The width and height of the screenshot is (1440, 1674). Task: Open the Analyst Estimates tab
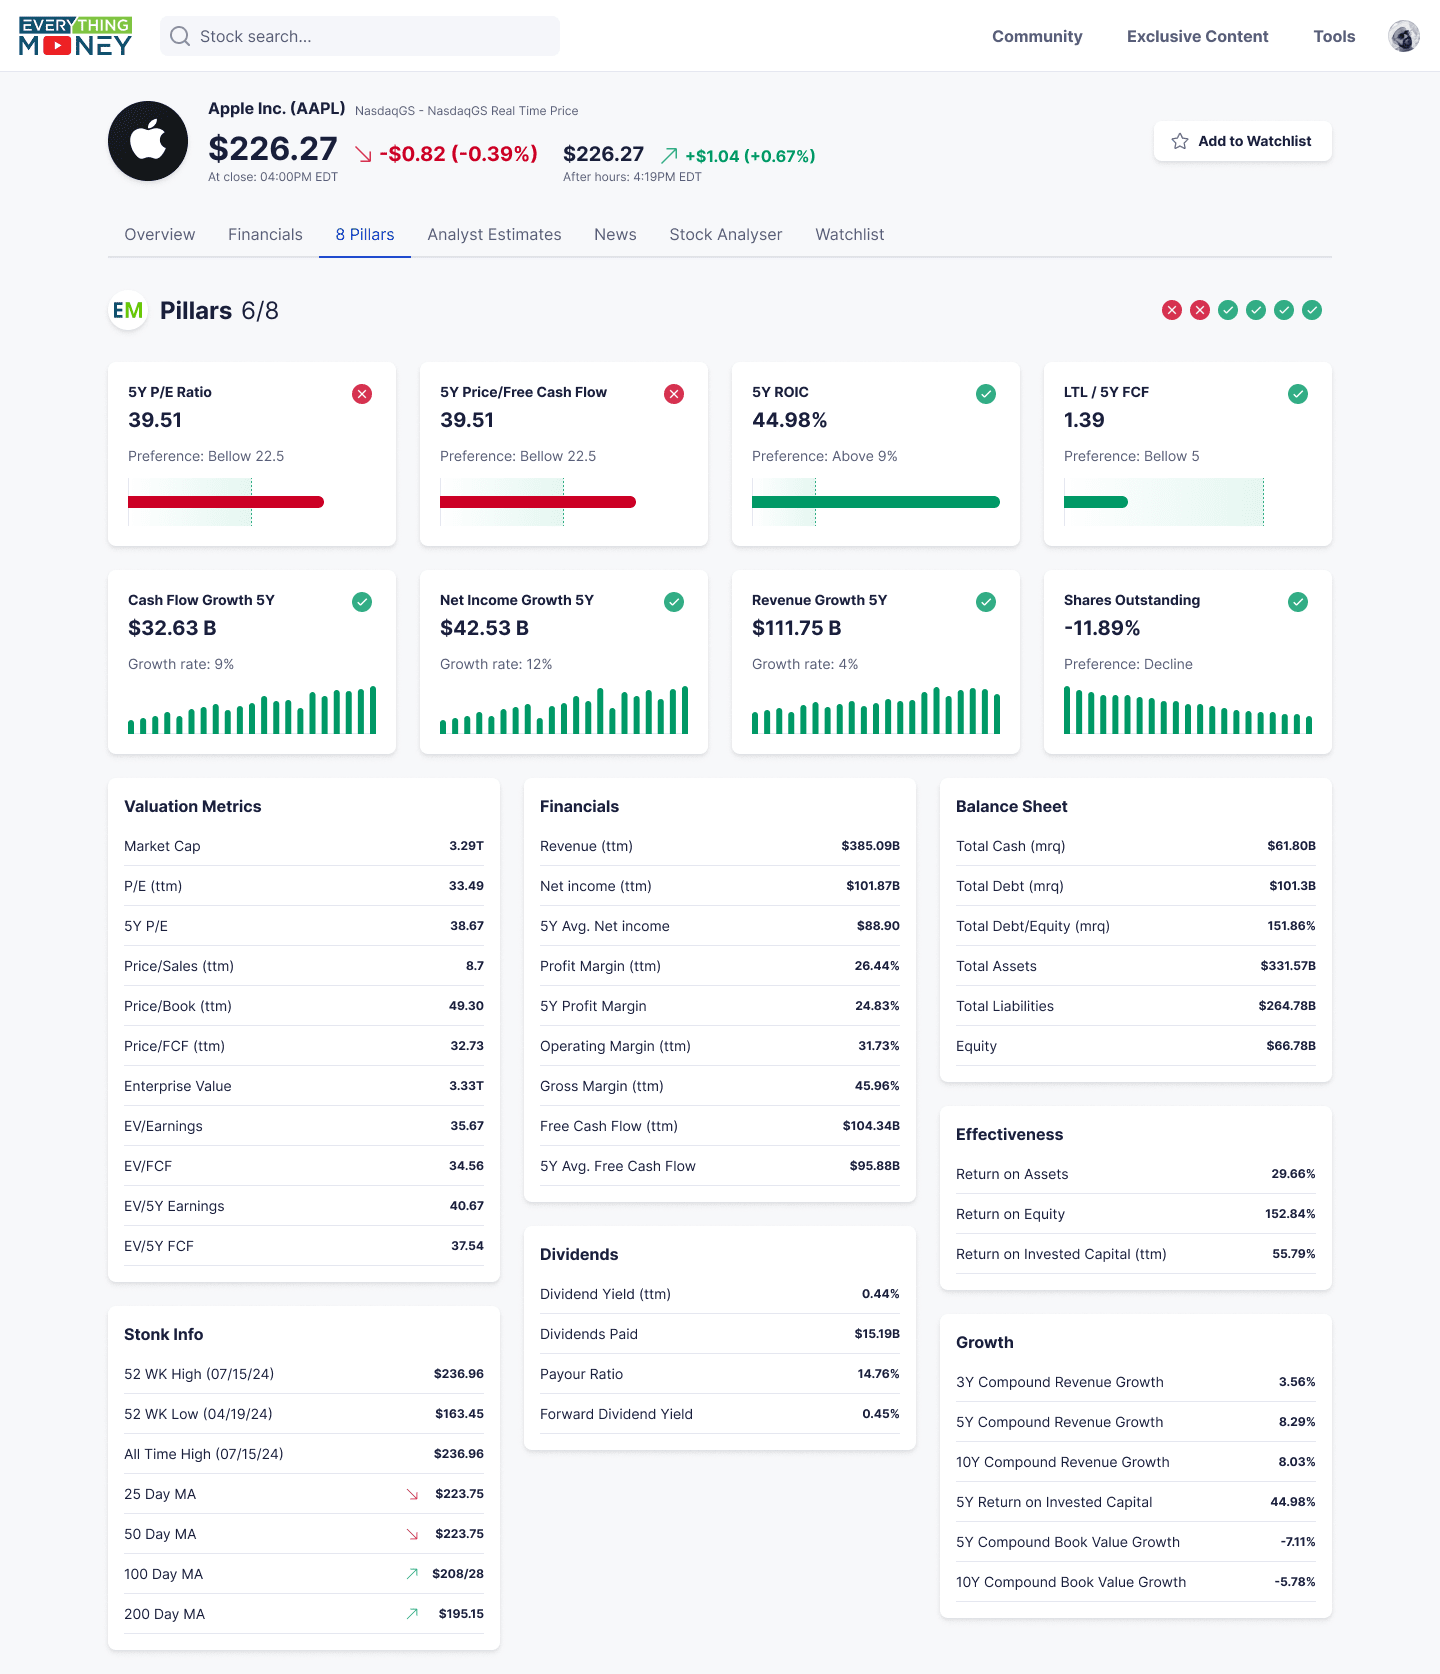(494, 234)
